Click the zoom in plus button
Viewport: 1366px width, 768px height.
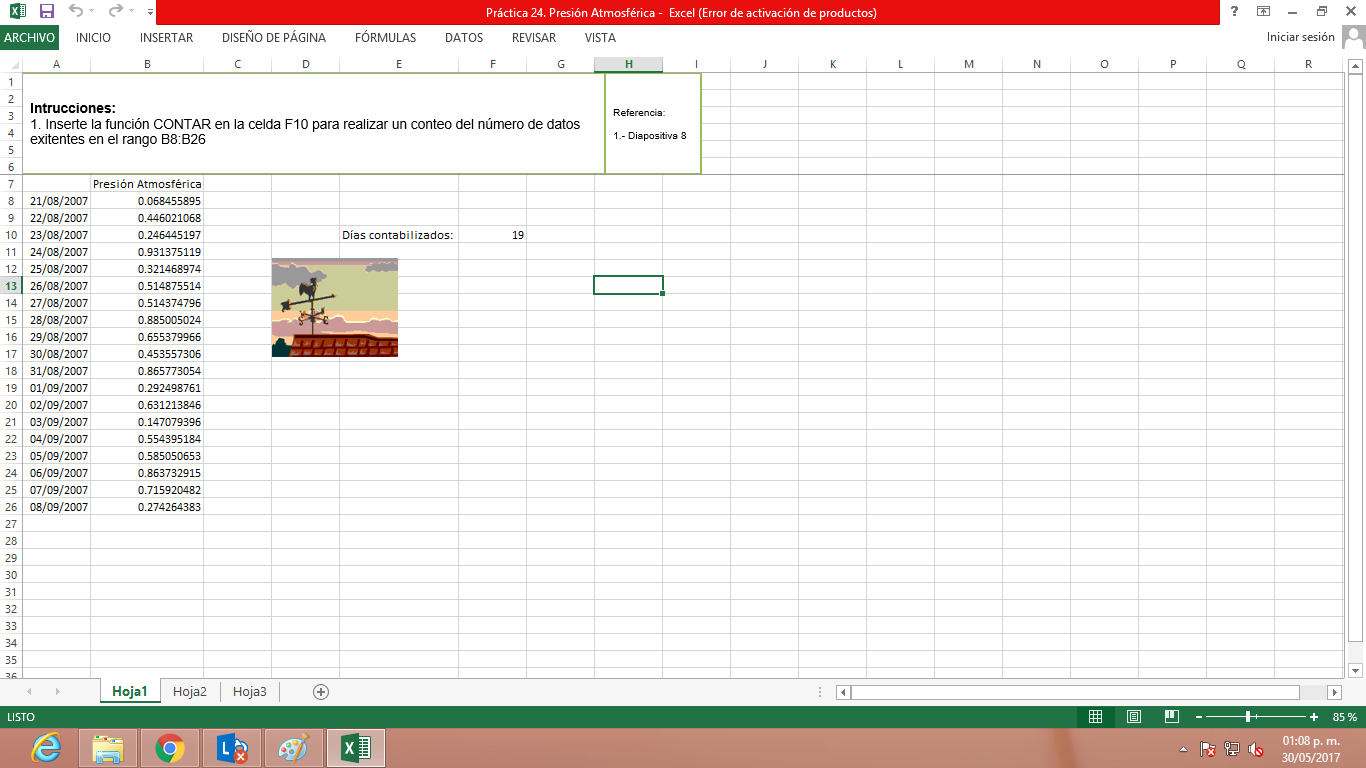(1314, 717)
